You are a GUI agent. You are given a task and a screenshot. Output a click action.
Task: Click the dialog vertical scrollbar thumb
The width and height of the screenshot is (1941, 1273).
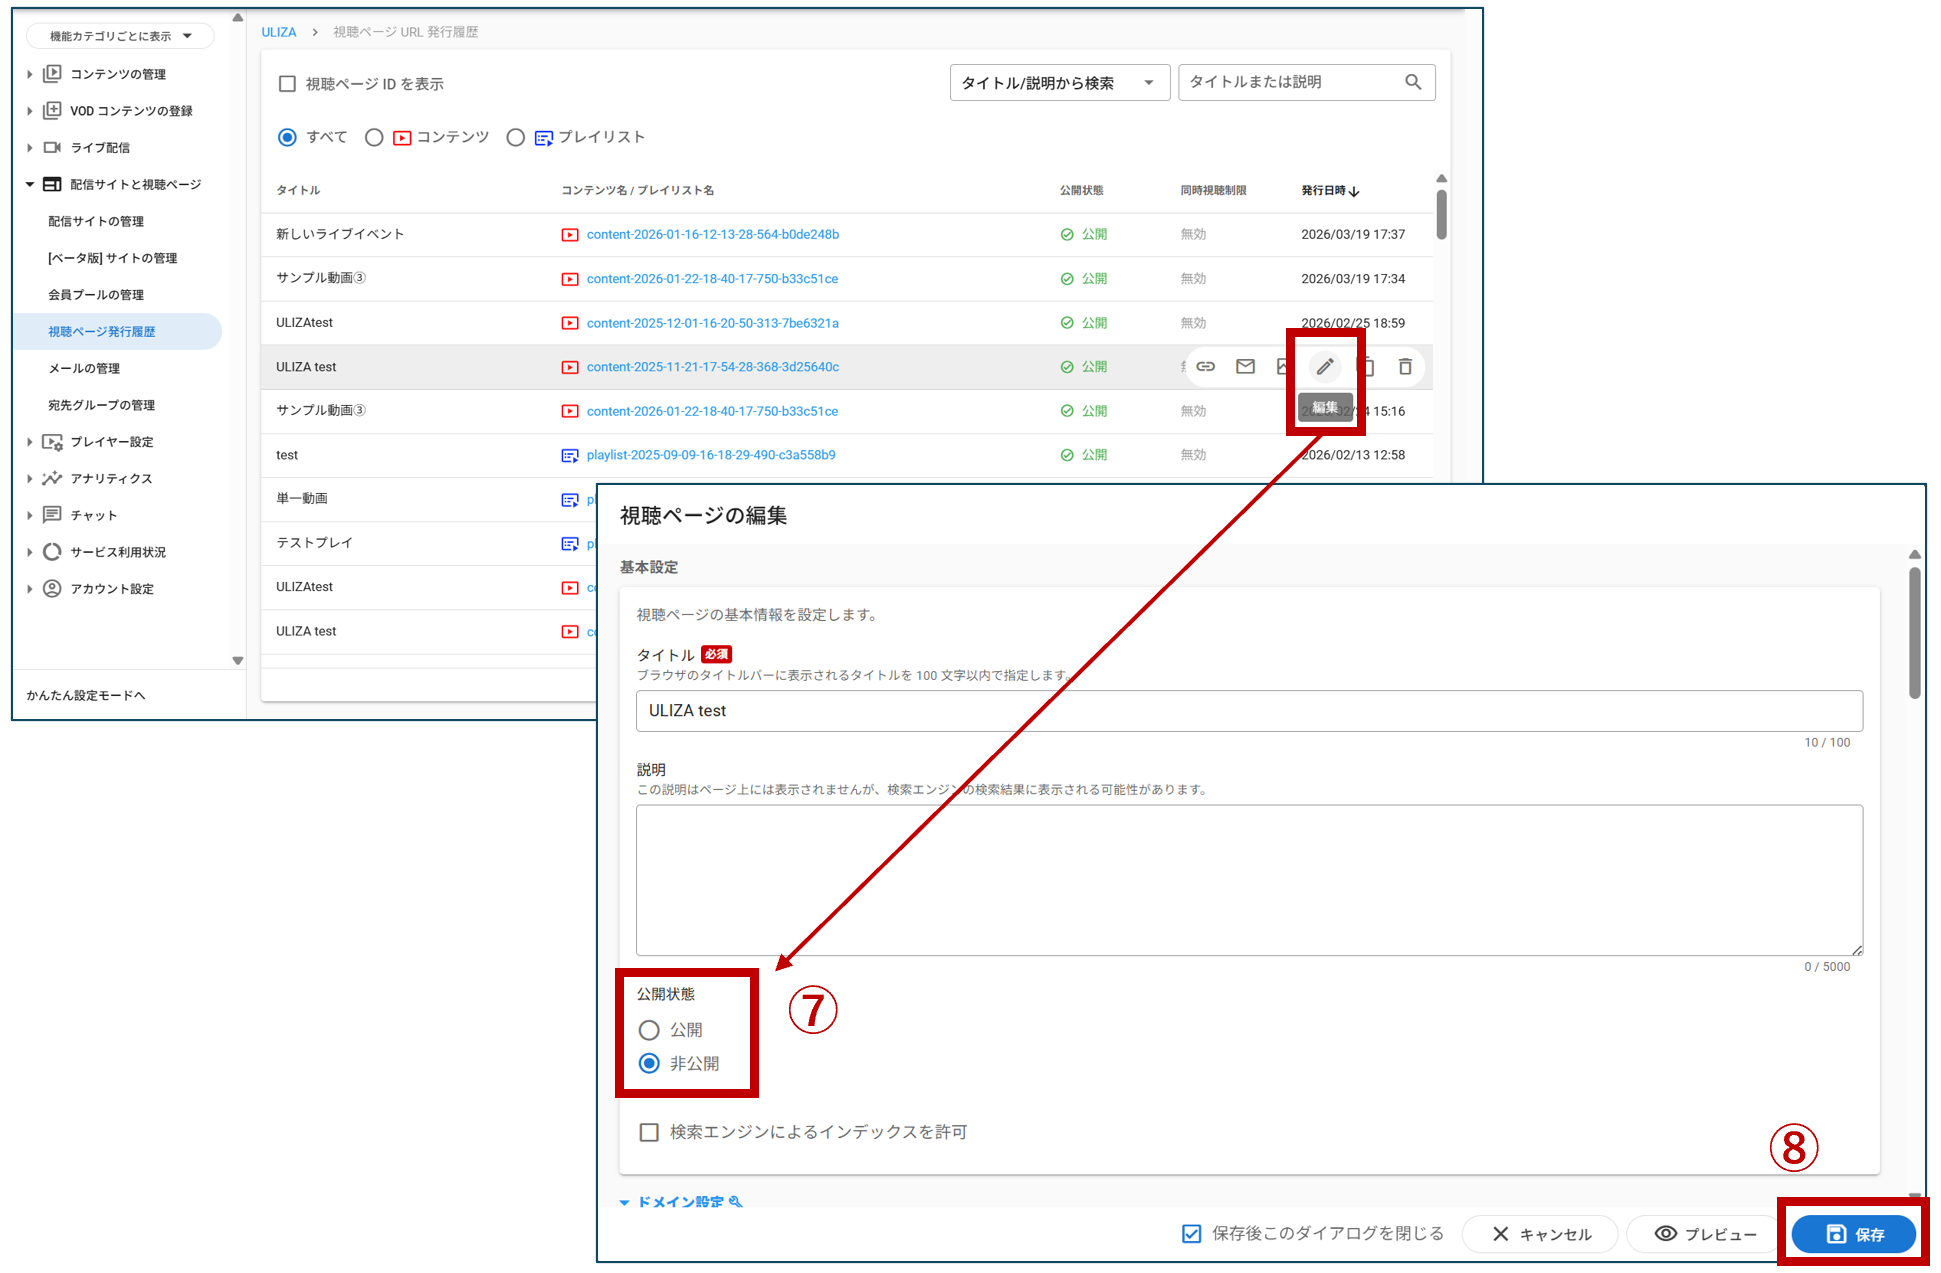(x=1914, y=632)
